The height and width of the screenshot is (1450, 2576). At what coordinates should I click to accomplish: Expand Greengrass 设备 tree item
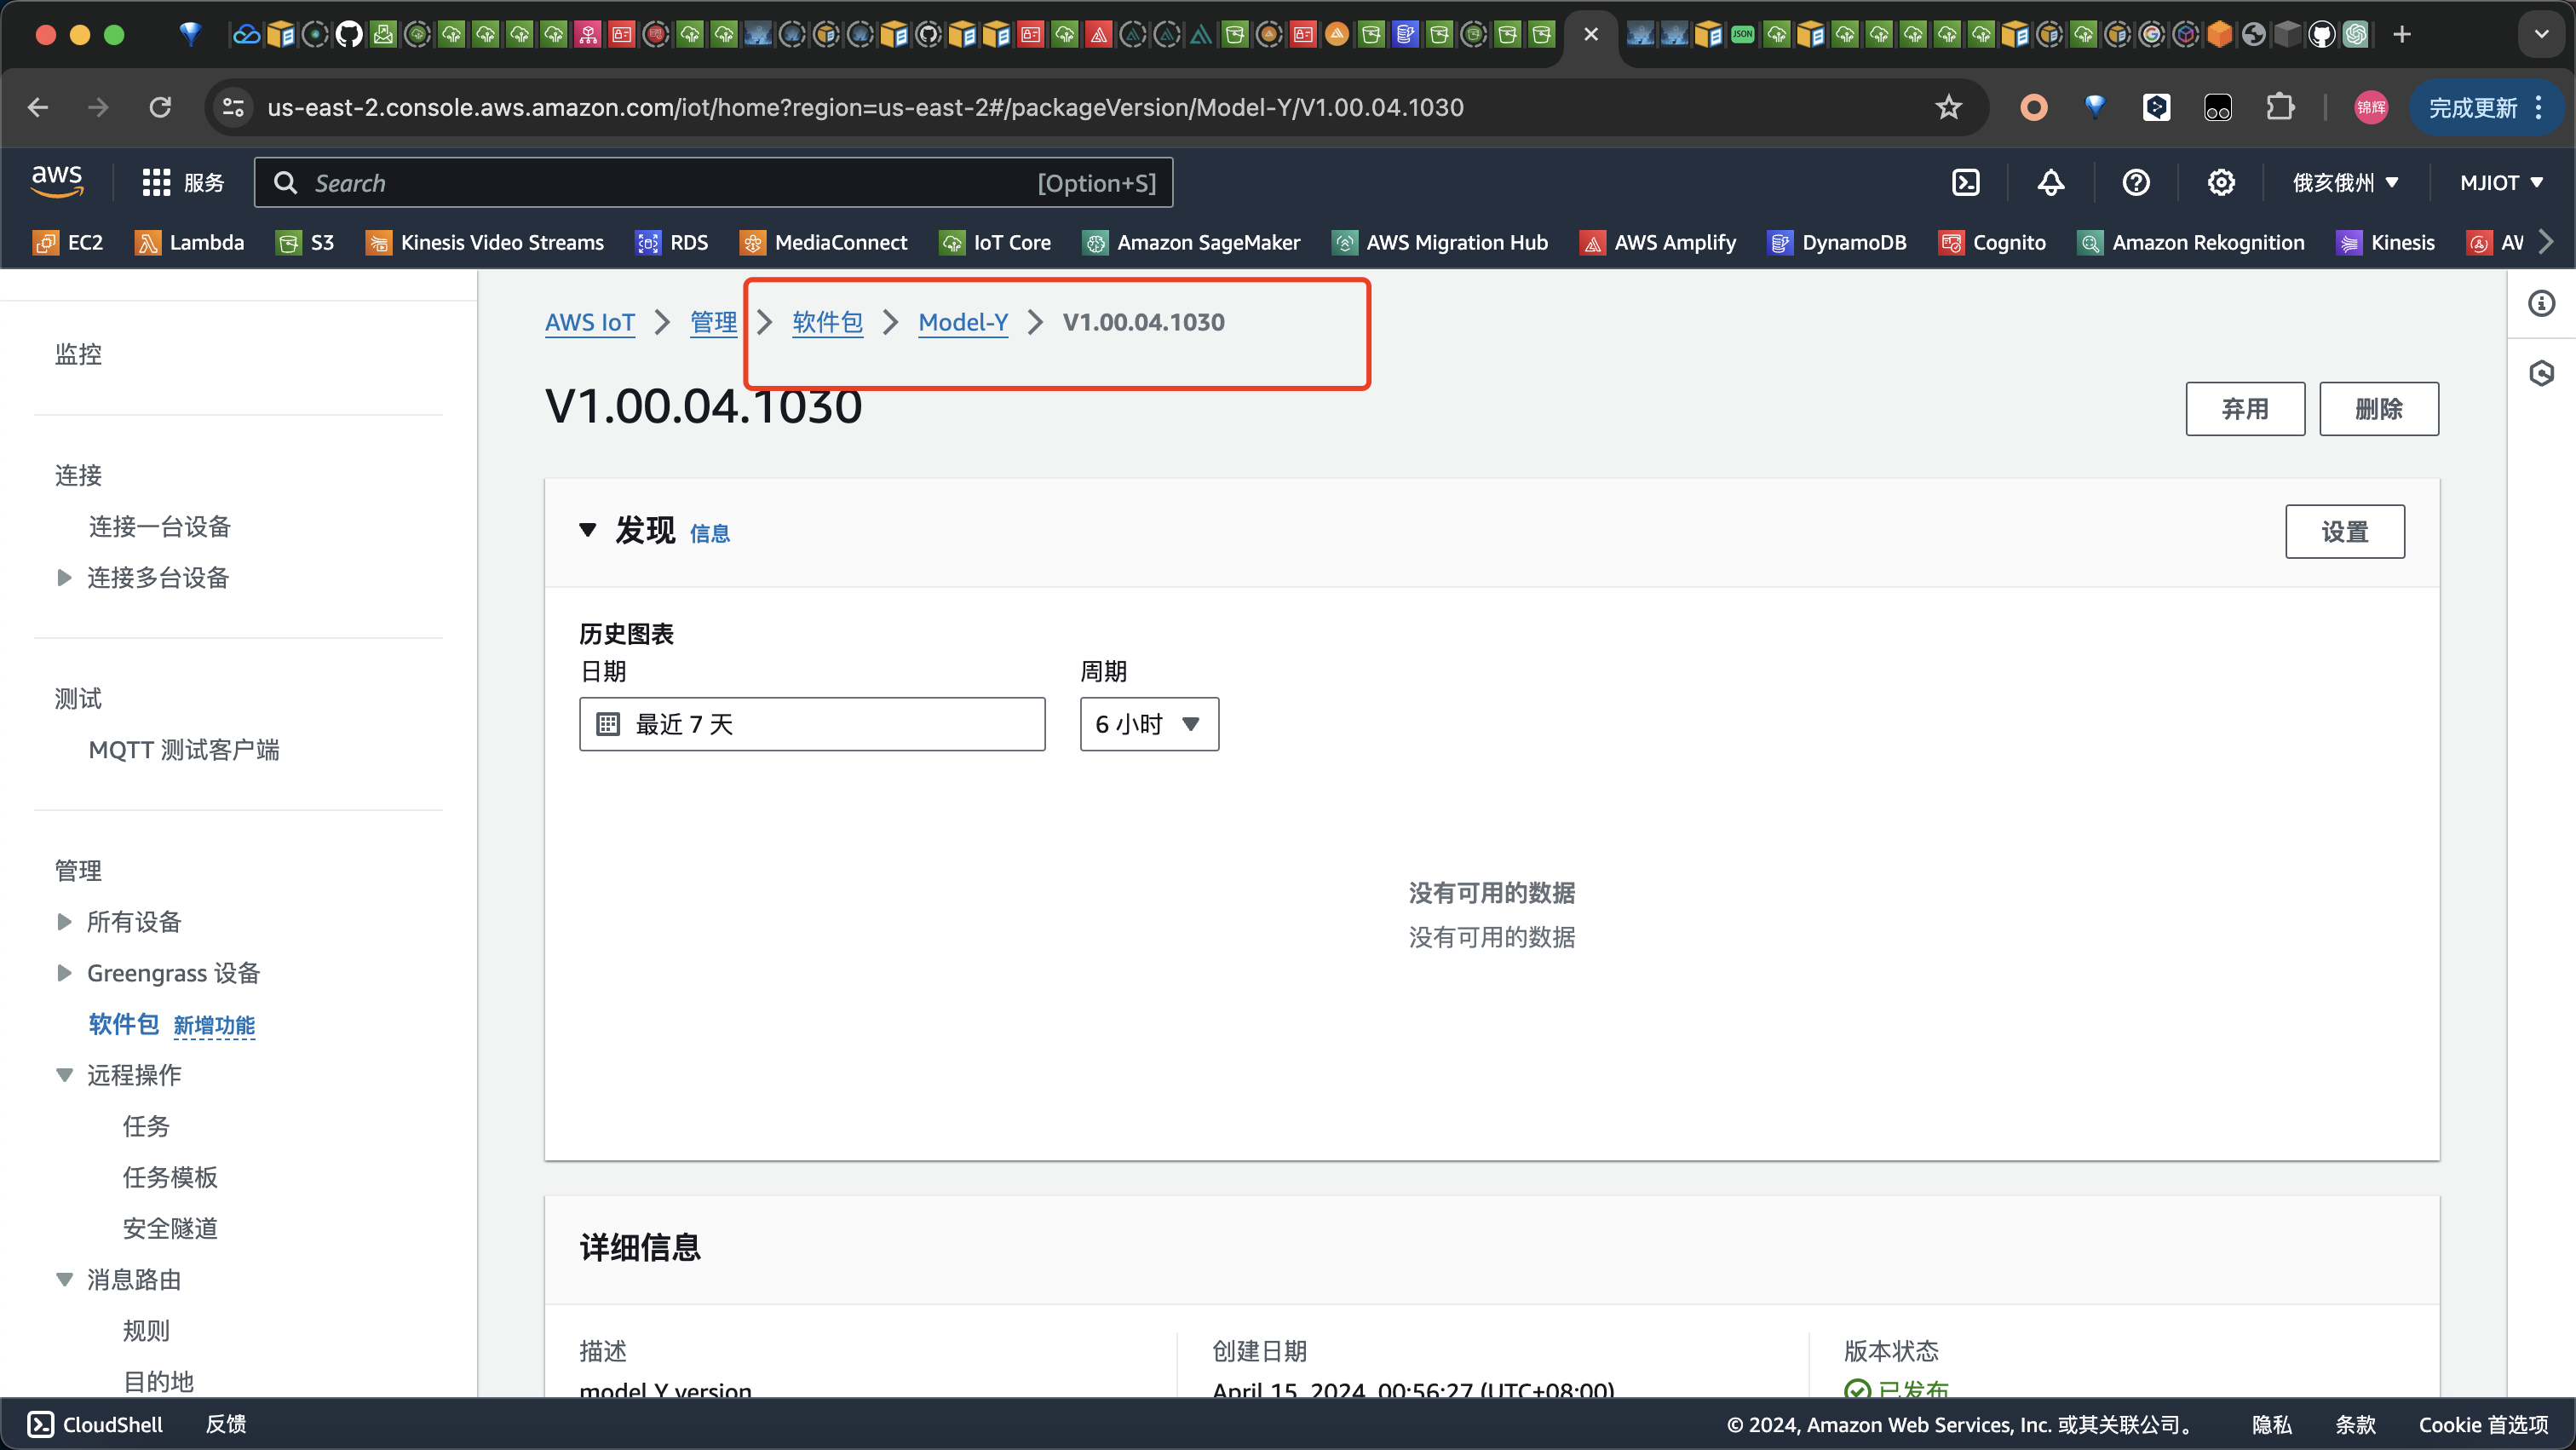64,972
